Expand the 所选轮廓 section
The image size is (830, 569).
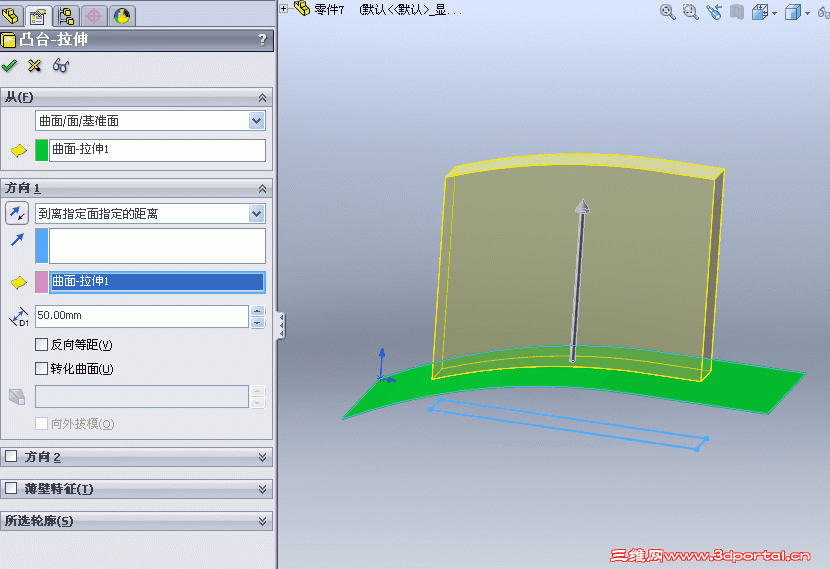(262, 521)
